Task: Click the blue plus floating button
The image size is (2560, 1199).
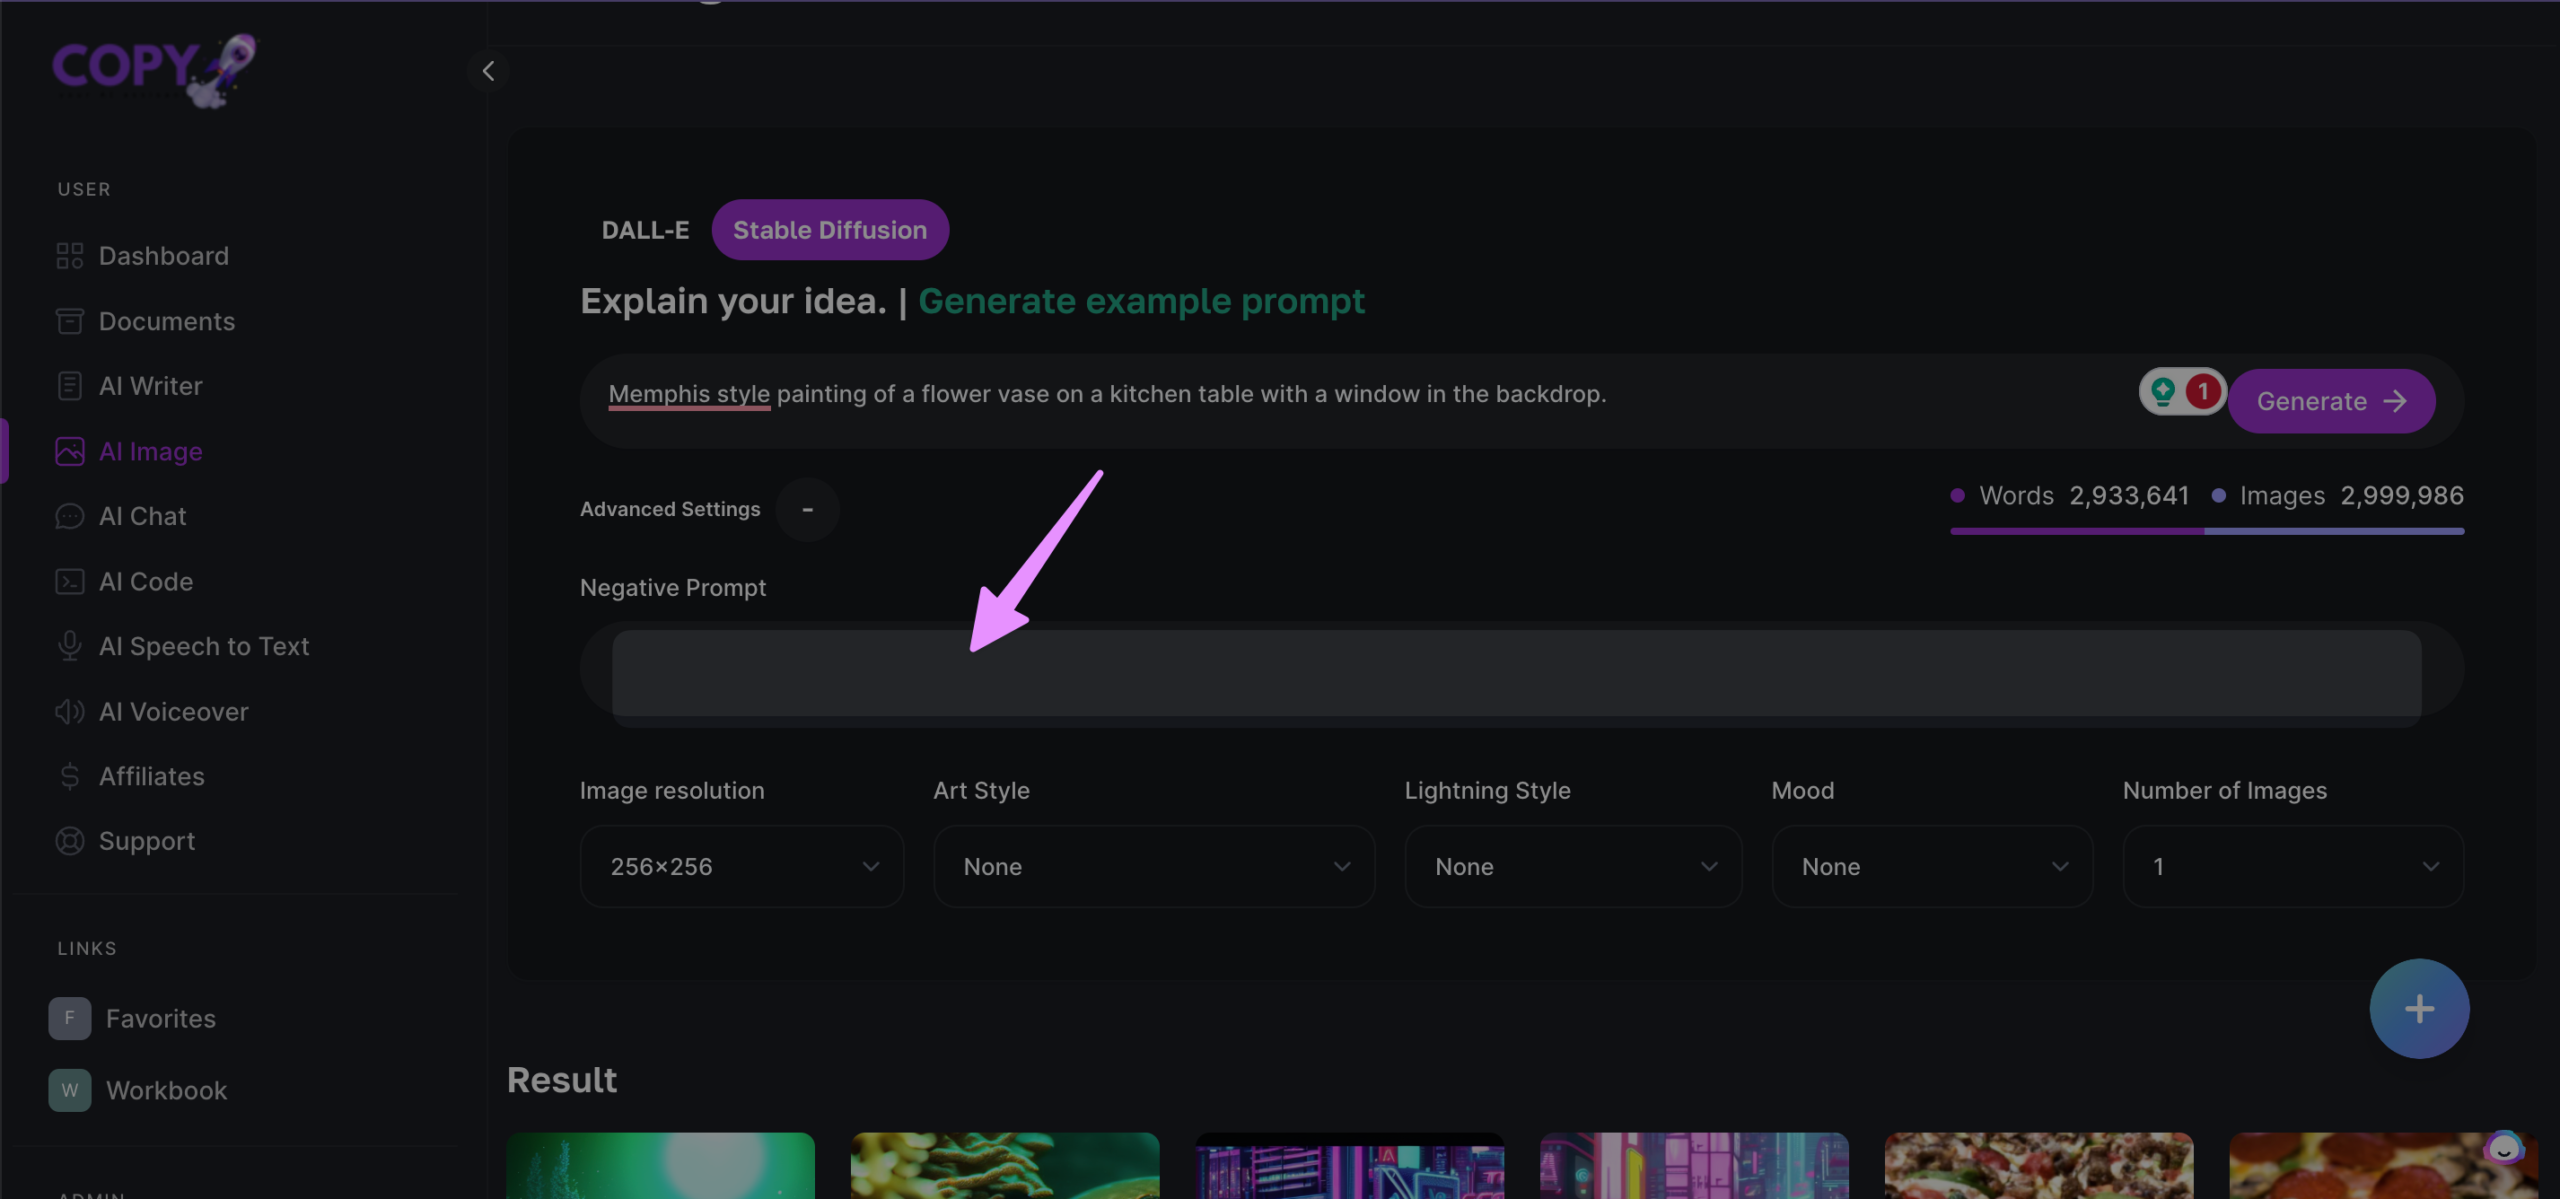Action: pyautogui.click(x=2418, y=1008)
